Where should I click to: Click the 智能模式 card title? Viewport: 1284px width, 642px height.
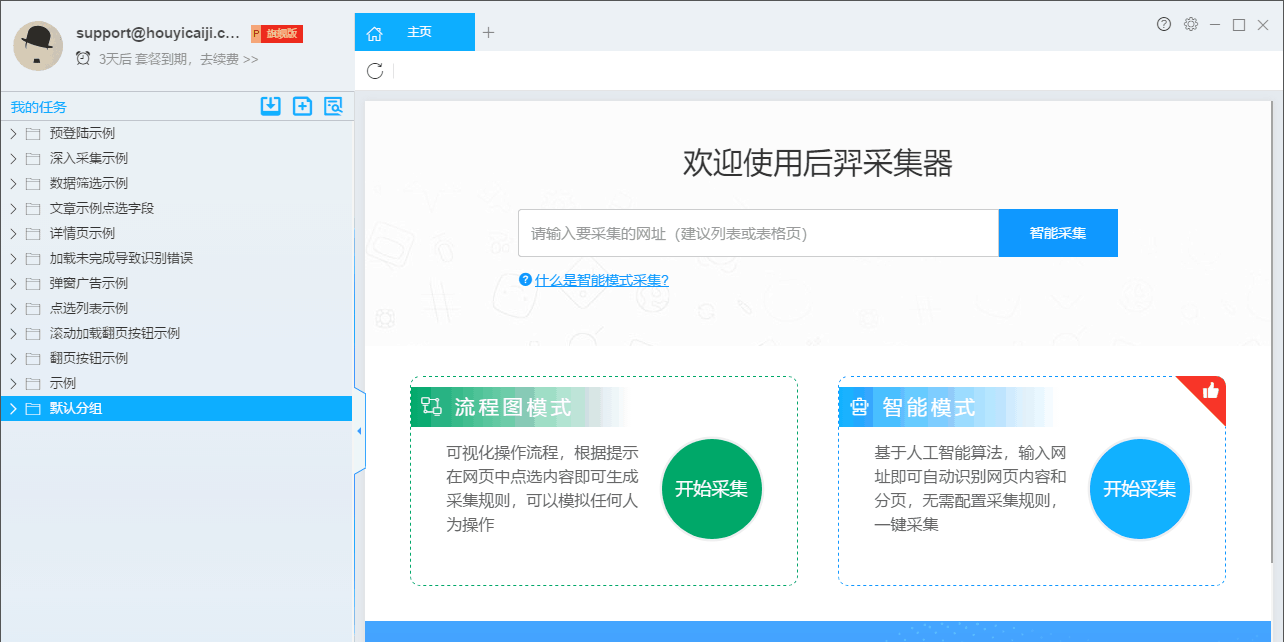coord(929,407)
